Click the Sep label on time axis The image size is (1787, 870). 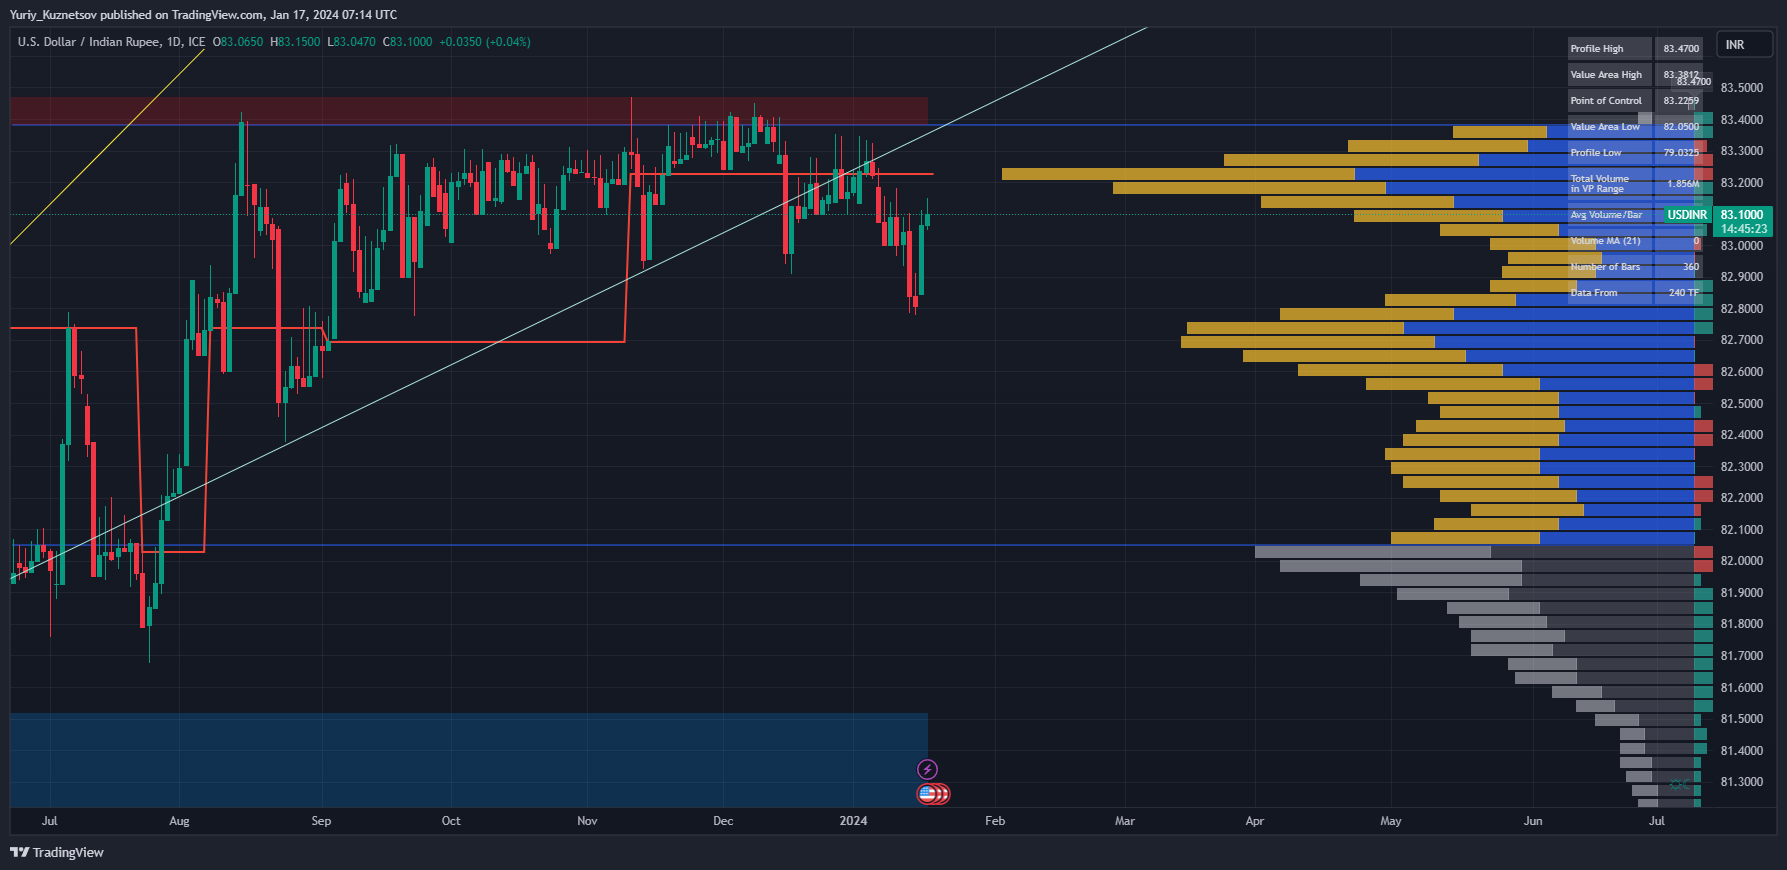[x=321, y=821]
